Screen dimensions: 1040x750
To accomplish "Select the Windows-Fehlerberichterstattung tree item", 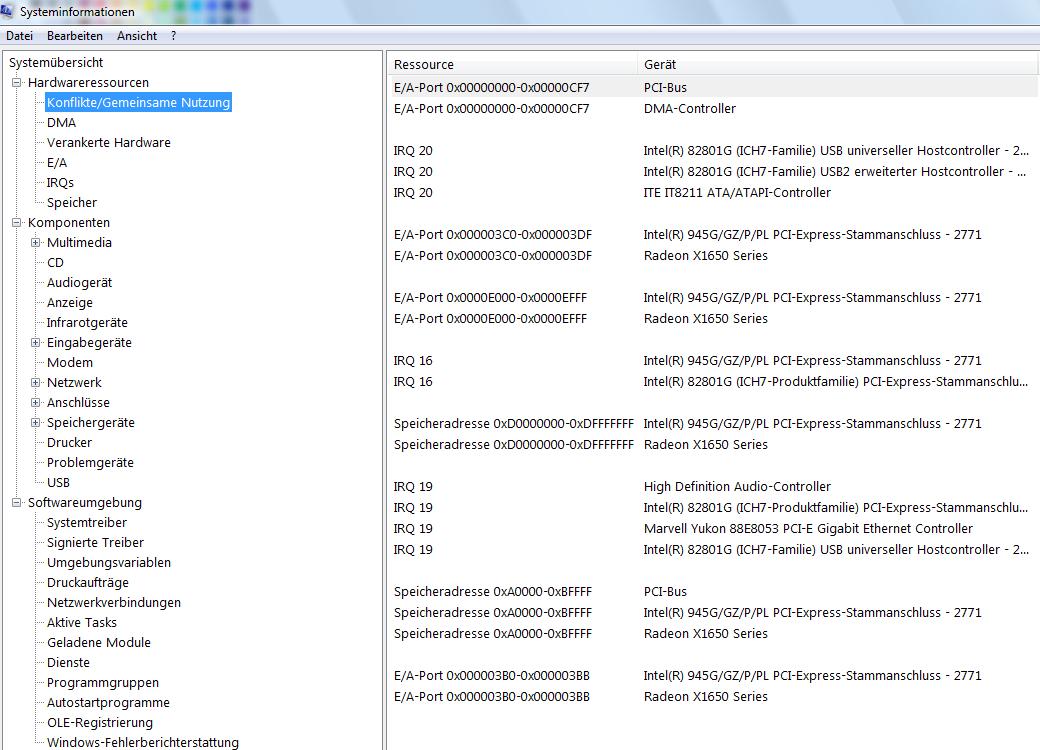I will [x=143, y=742].
